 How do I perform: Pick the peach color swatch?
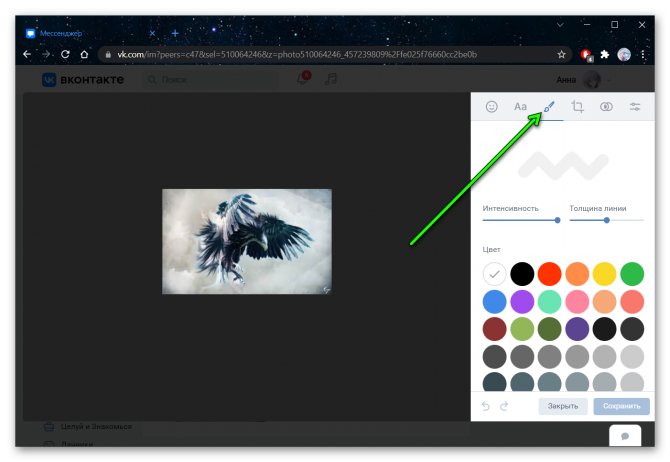[x=605, y=301]
